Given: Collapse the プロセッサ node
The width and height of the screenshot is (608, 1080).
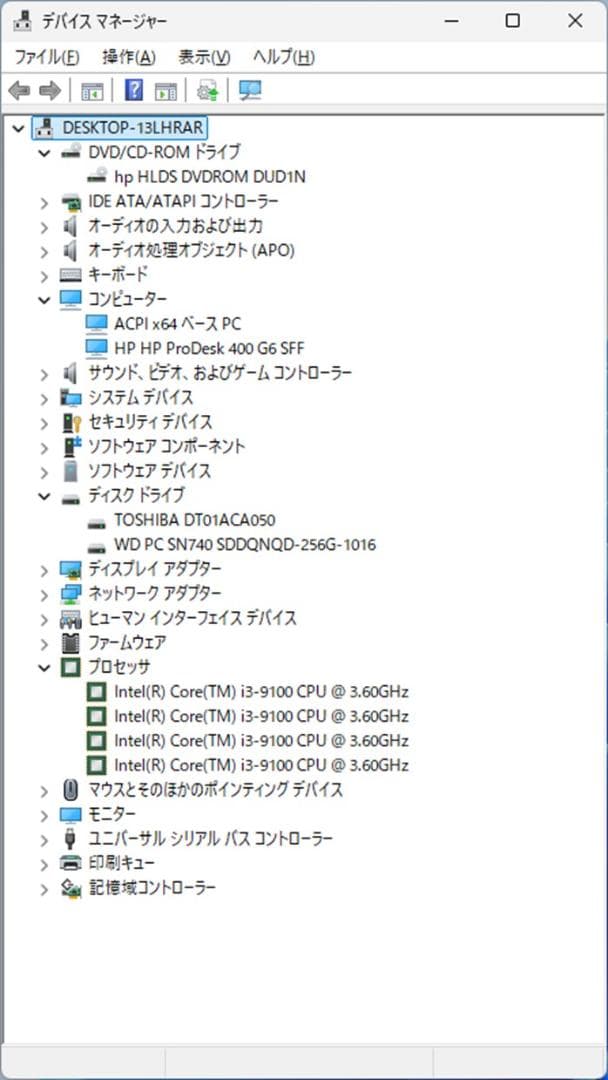Looking at the screenshot, I should [x=45, y=667].
